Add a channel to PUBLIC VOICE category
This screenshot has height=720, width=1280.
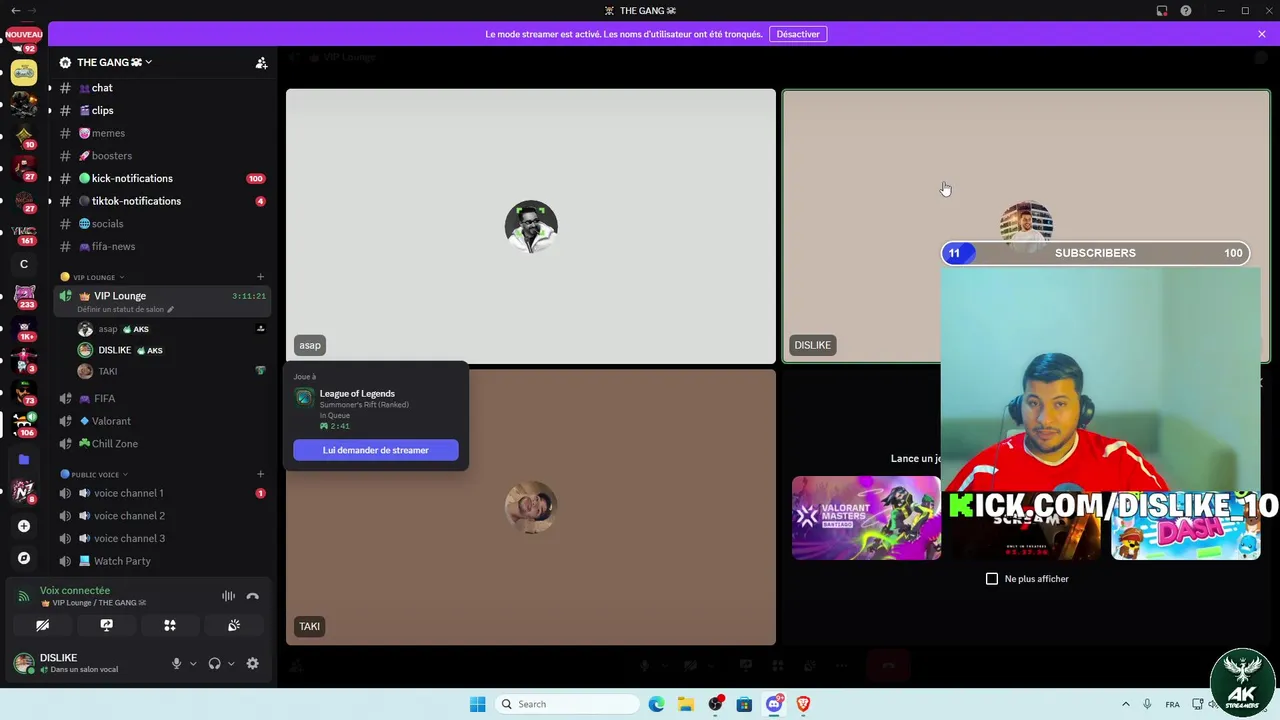[x=261, y=474]
